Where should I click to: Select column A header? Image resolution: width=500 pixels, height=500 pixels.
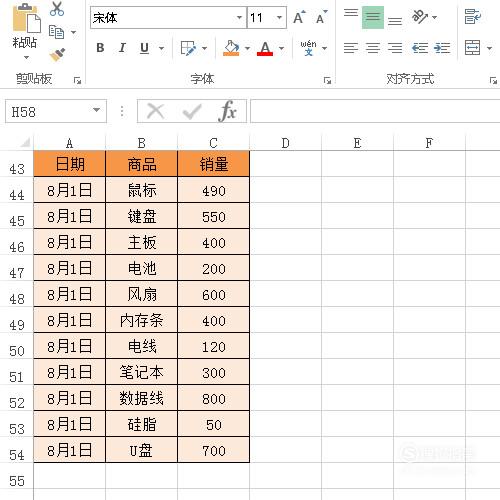pyautogui.click(x=69, y=143)
